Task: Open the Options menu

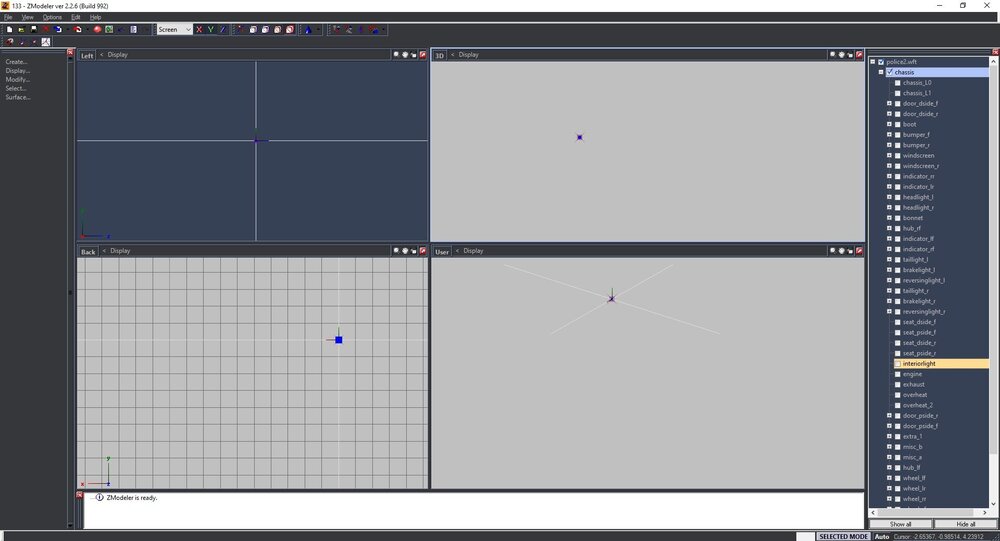Action: tap(52, 17)
